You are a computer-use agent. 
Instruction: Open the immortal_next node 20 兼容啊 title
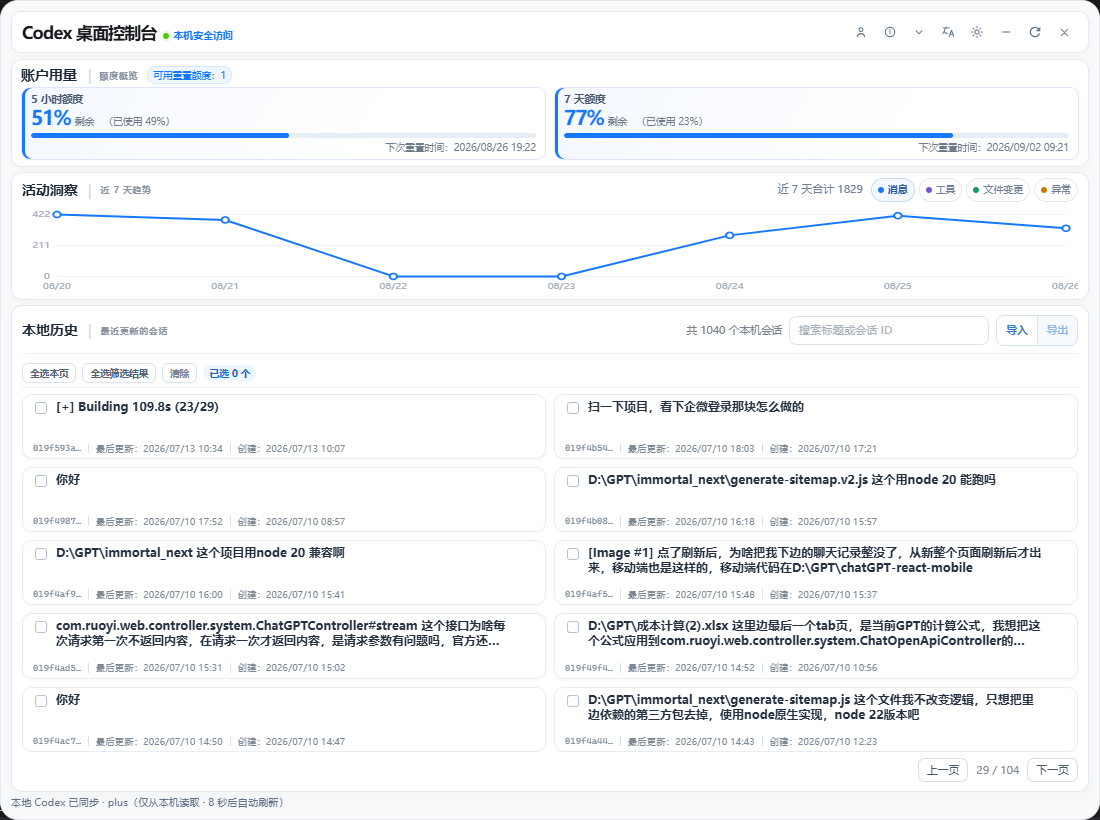click(200, 553)
